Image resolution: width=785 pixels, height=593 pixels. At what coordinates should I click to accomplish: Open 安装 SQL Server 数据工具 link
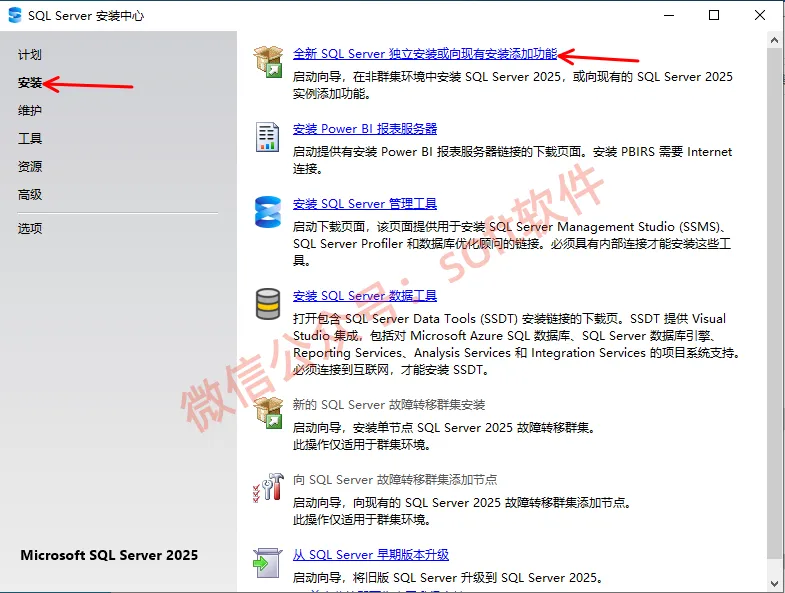pyautogui.click(x=364, y=296)
